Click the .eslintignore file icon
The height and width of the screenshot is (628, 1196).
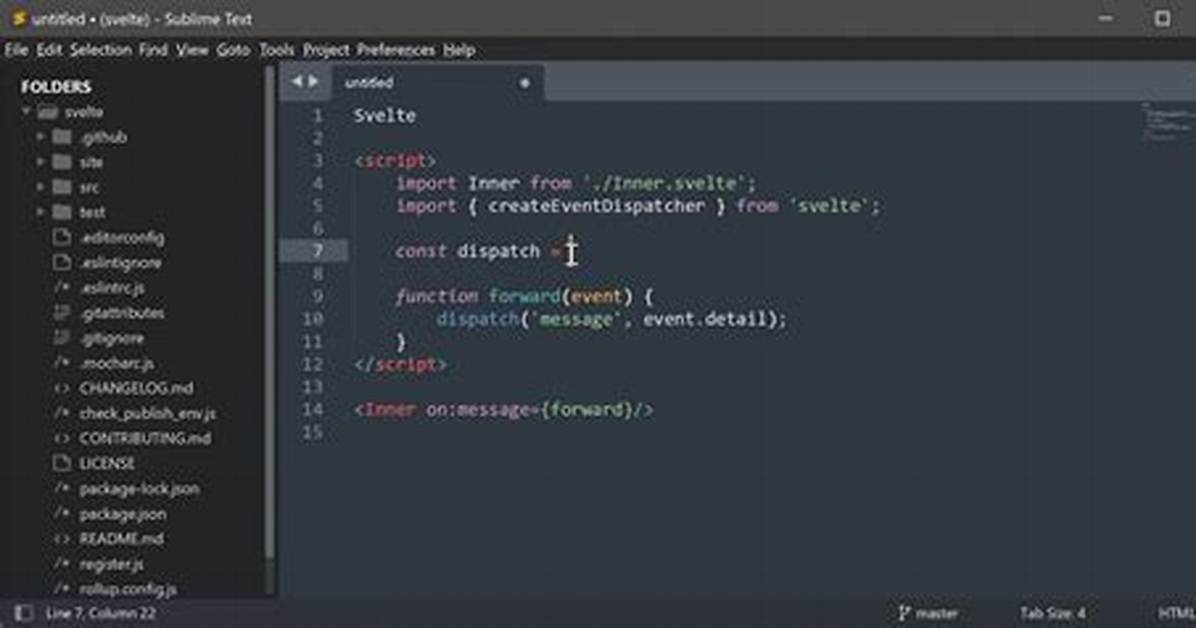pyautogui.click(x=62, y=262)
